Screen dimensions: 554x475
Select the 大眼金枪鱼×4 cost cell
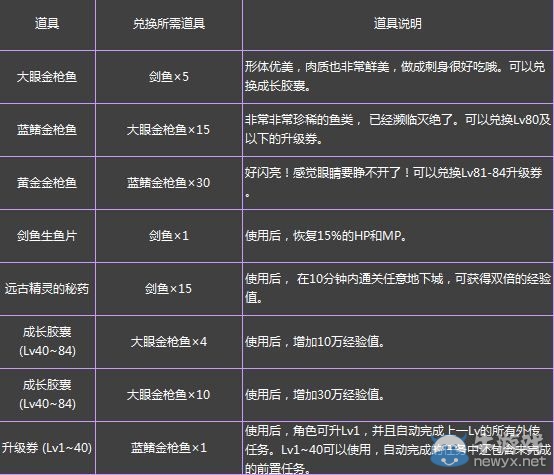169,342
